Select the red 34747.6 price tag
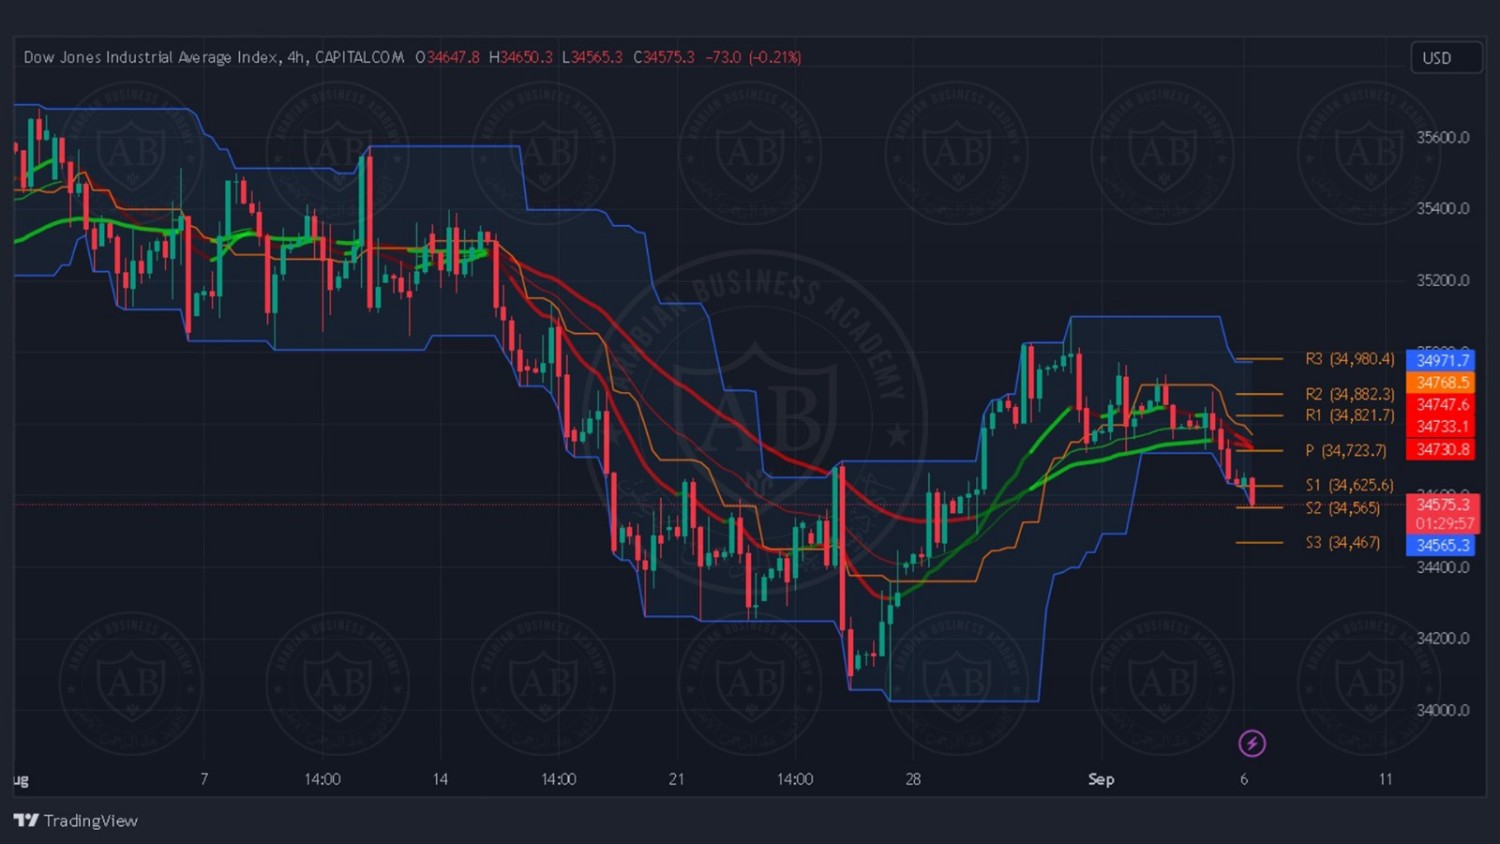The width and height of the screenshot is (1500, 844). click(1441, 404)
